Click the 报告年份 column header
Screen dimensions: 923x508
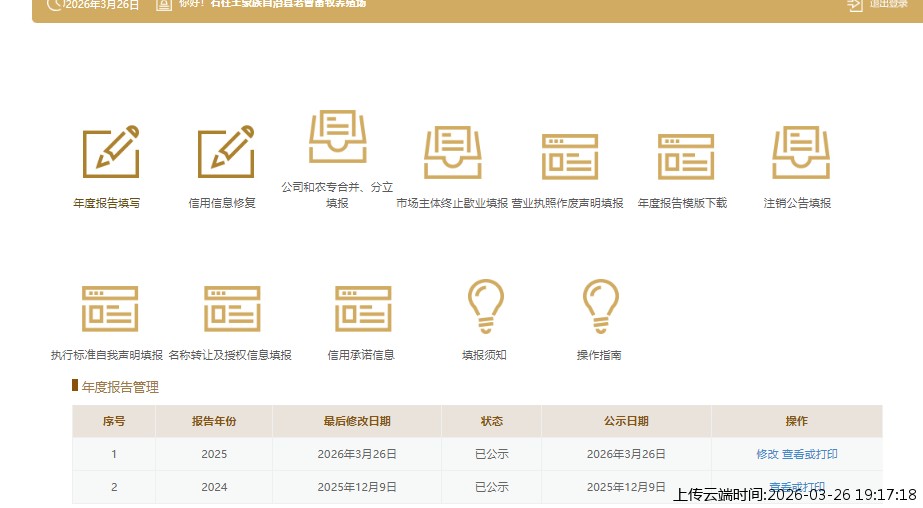tap(214, 421)
